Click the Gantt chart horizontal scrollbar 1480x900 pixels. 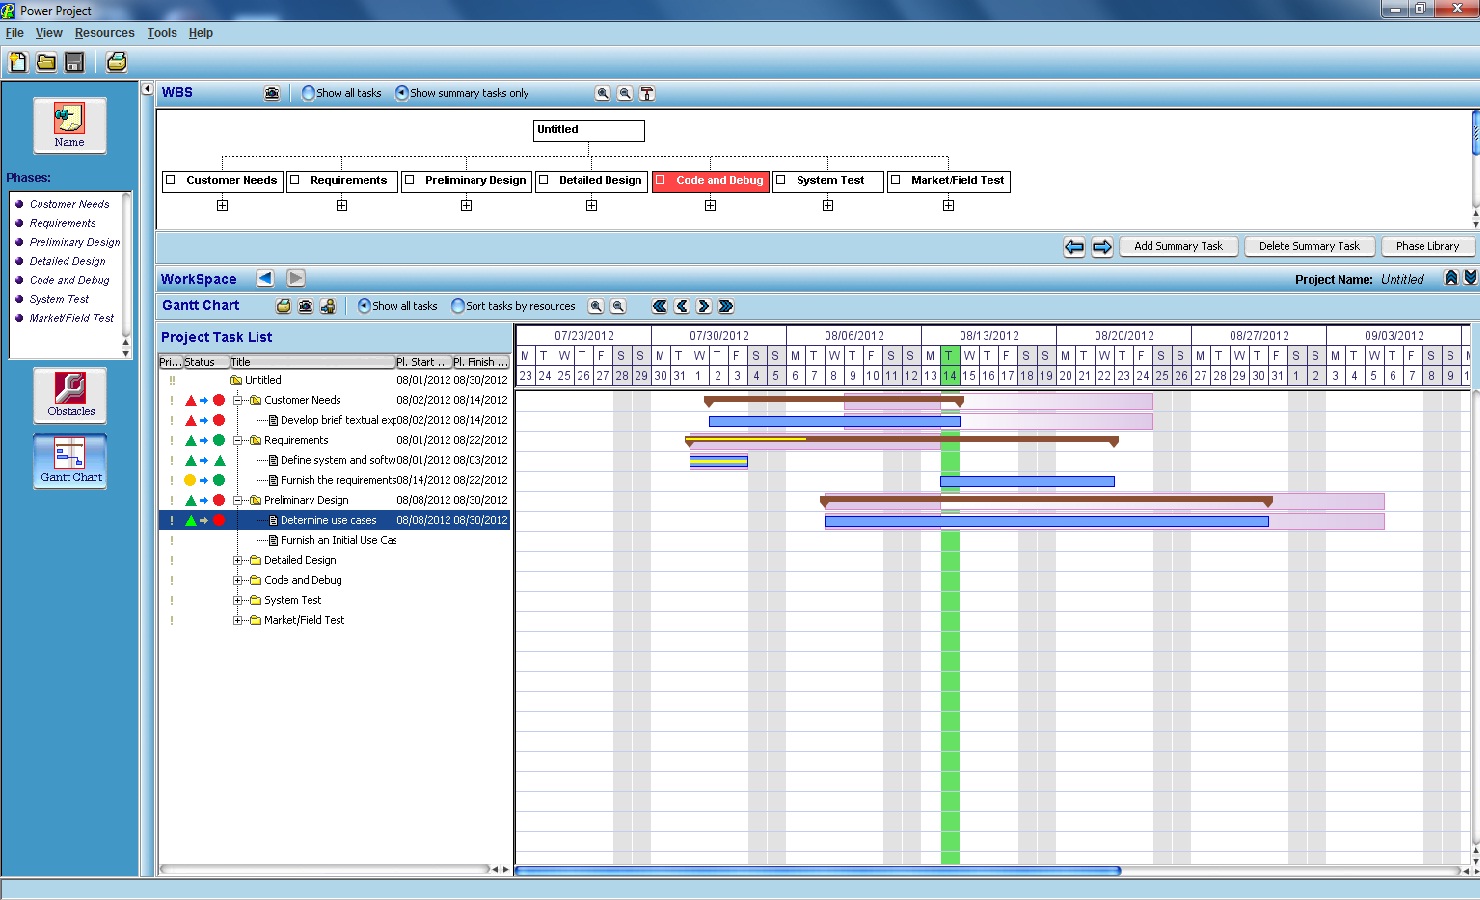tap(818, 870)
